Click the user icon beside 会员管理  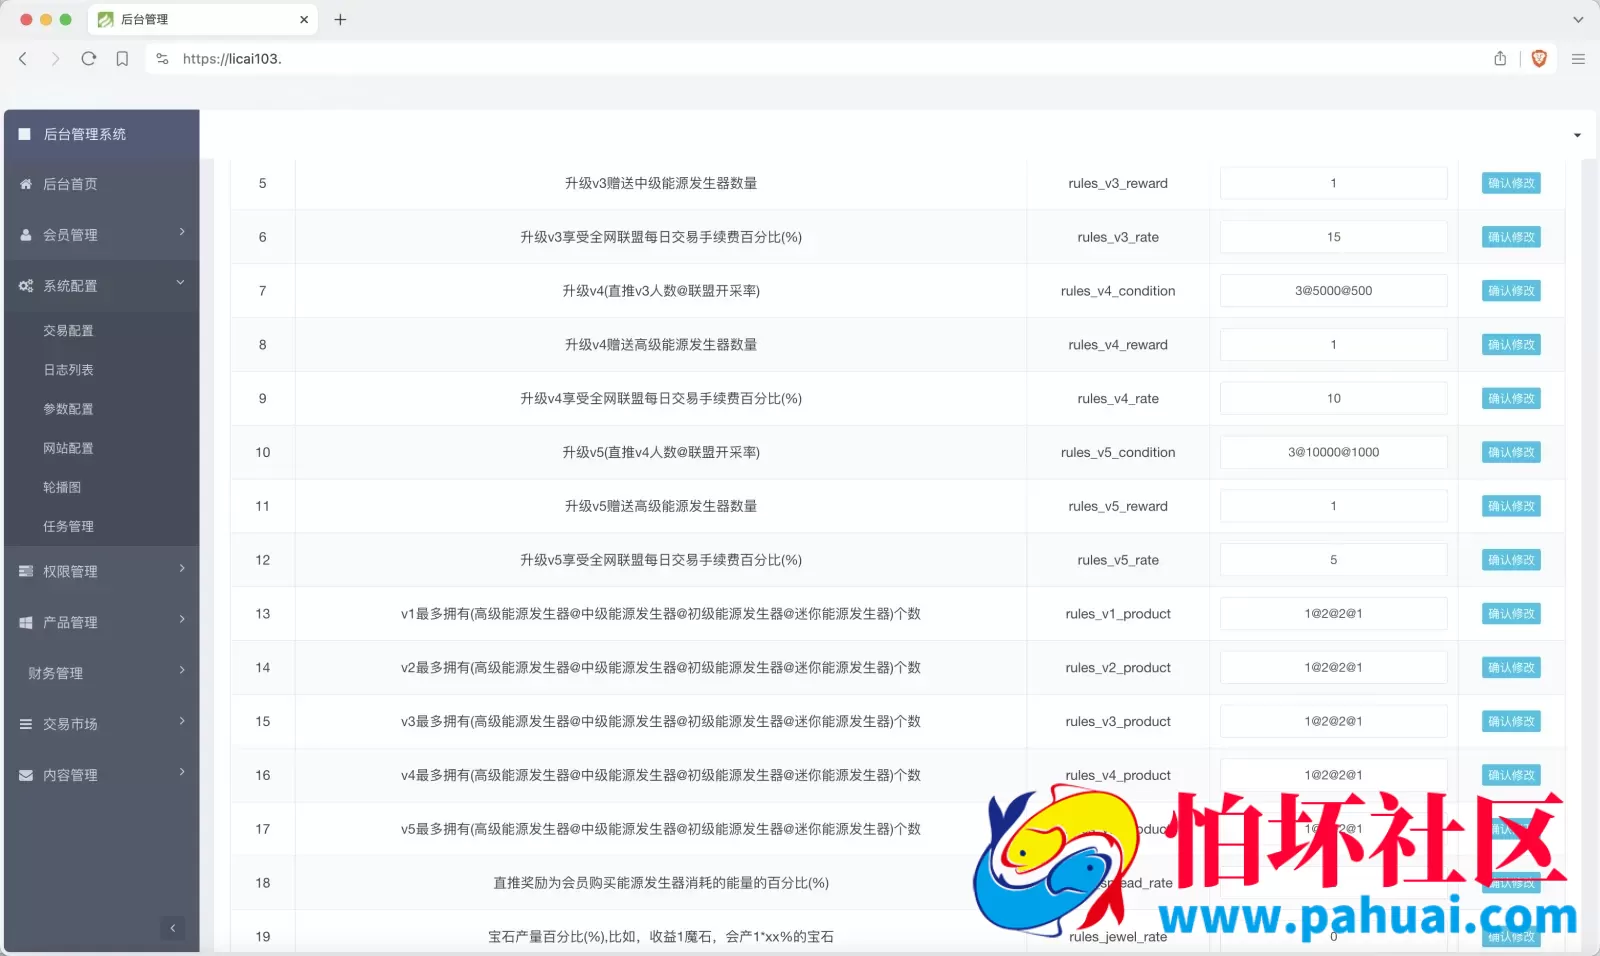pos(26,235)
